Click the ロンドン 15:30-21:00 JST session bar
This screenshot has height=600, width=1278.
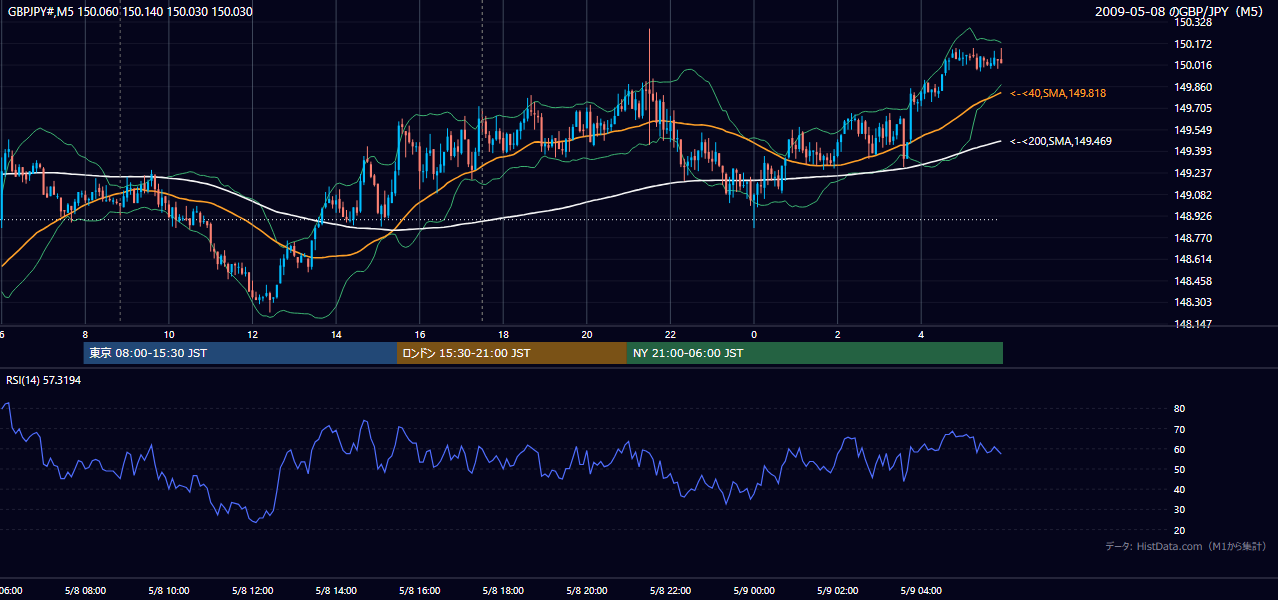tap(512, 353)
